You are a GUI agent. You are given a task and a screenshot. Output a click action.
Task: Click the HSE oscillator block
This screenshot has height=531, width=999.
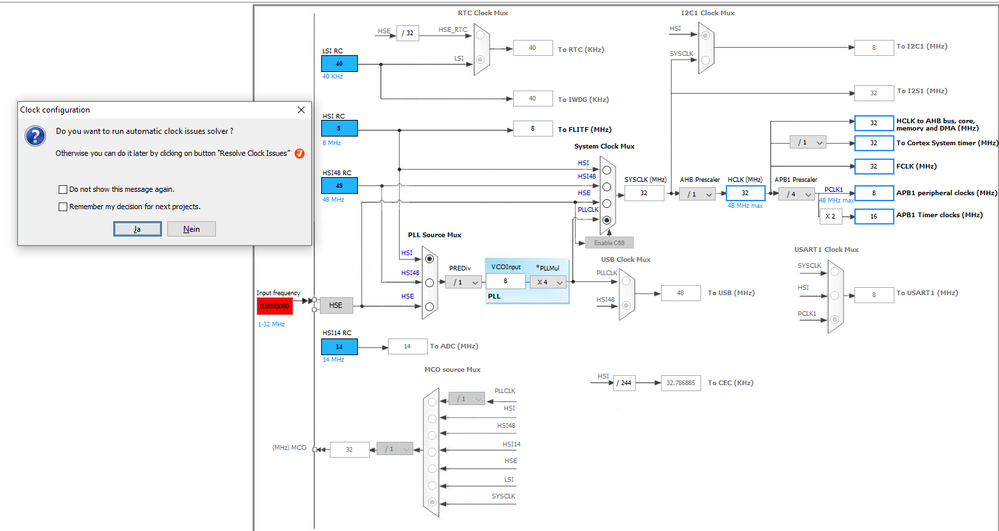336,305
